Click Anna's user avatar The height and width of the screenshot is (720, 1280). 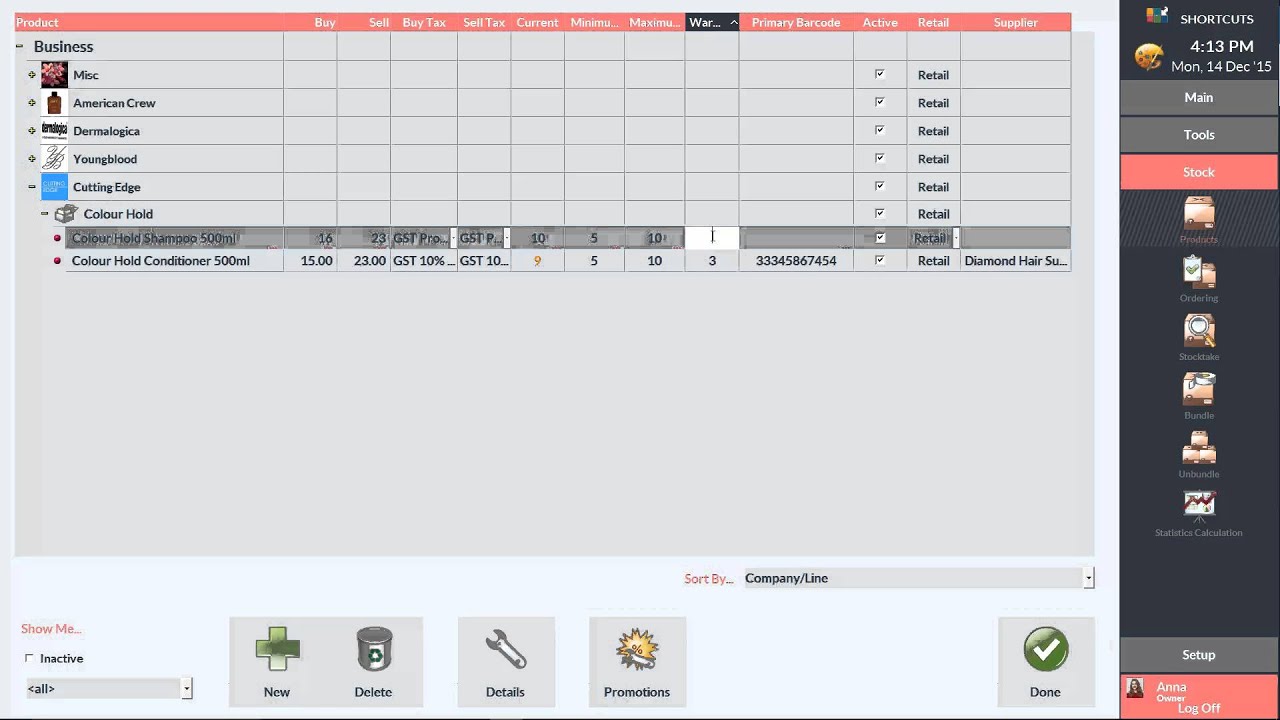pyautogui.click(x=1135, y=689)
